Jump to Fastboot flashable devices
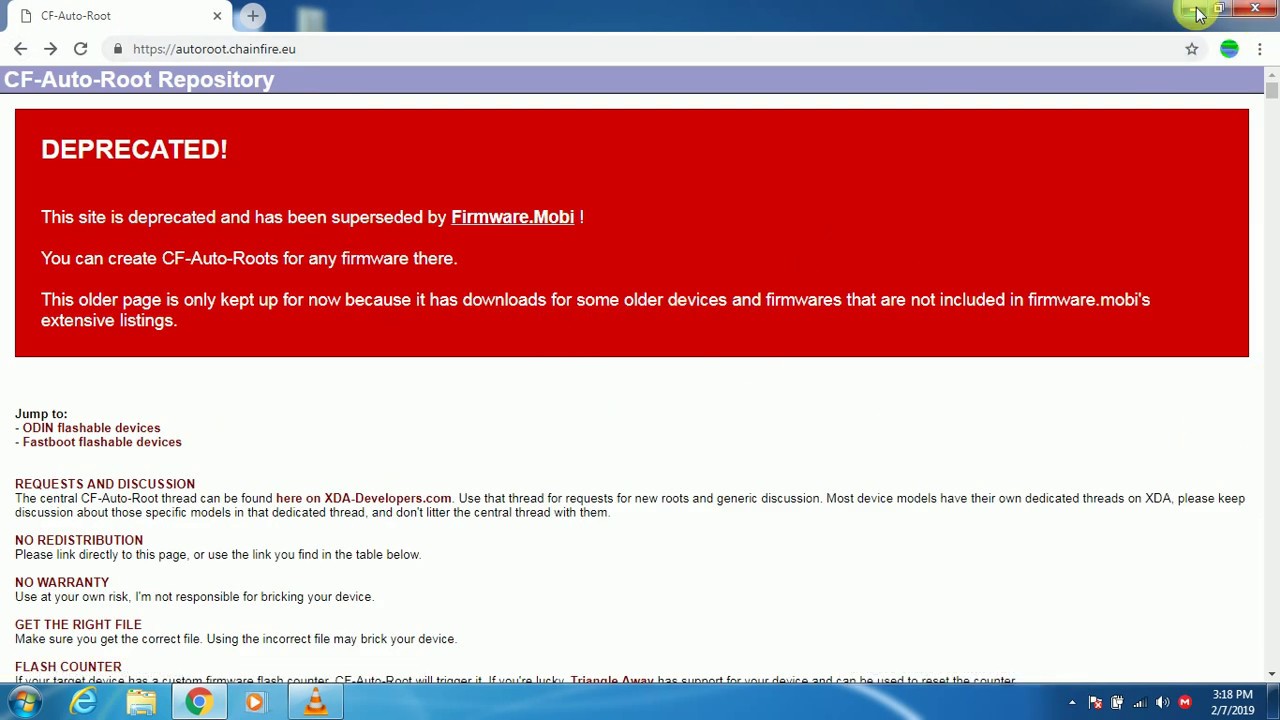 pos(102,442)
